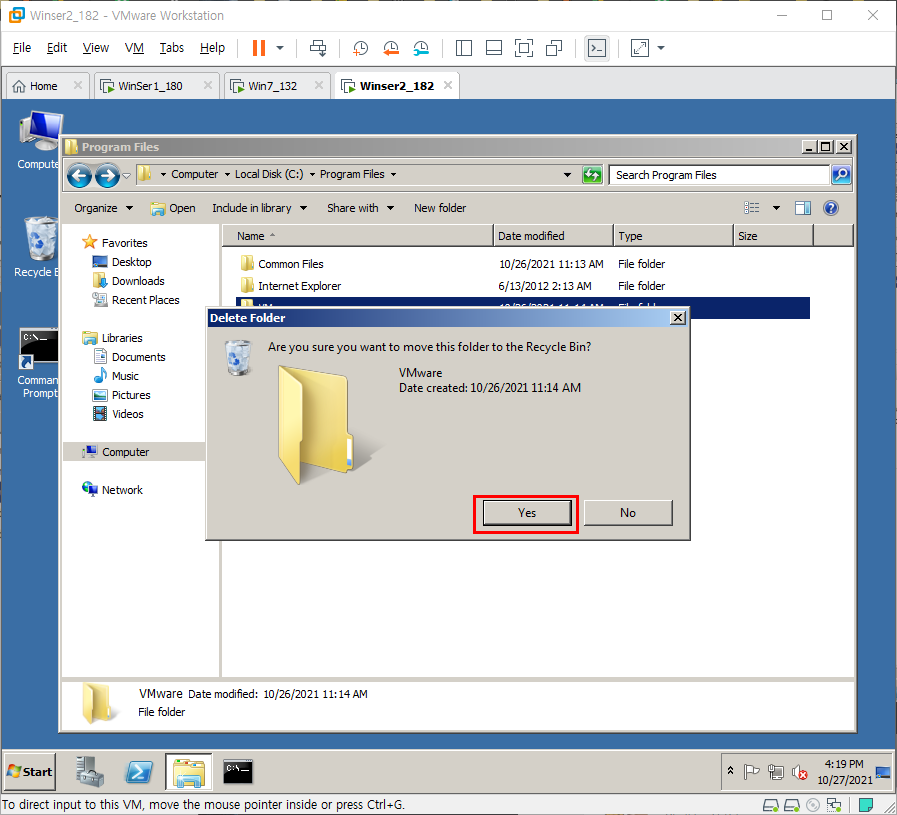Click the search magnifier icon

coord(841,175)
